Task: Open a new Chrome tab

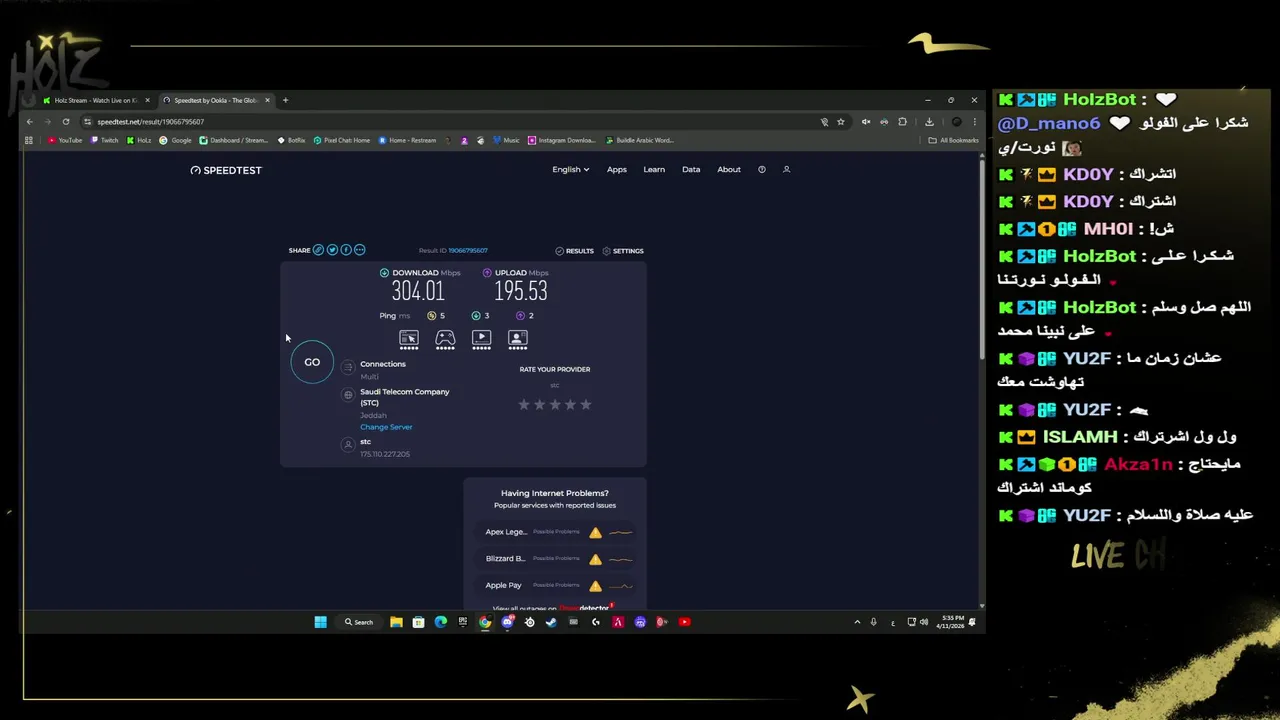Action: pyautogui.click(x=285, y=100)
